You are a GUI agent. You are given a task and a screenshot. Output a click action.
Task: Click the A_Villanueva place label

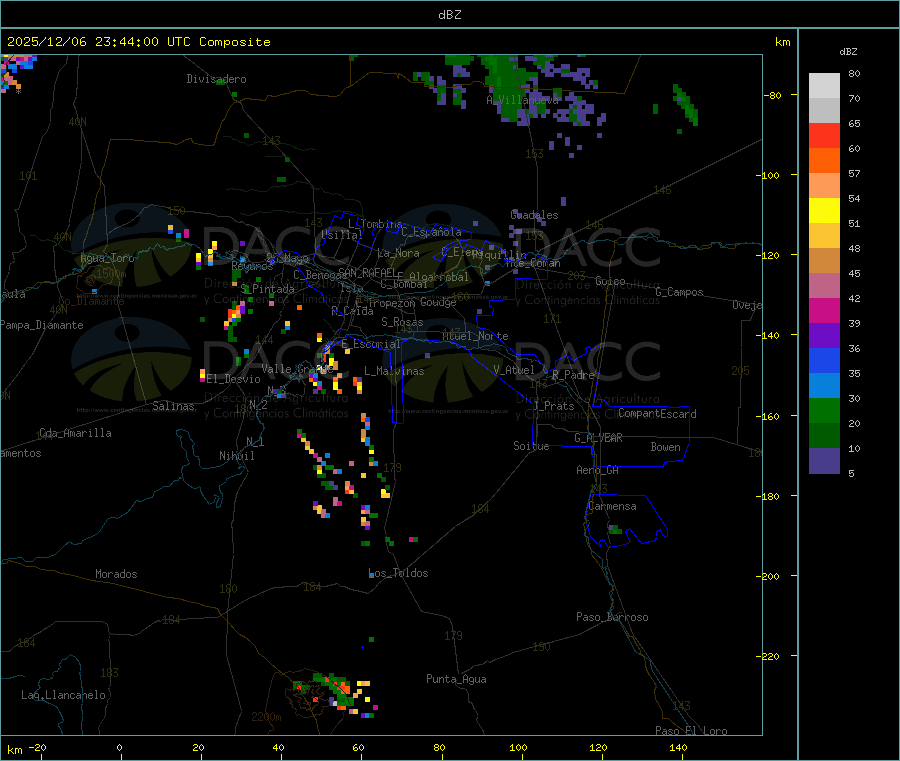522,100
